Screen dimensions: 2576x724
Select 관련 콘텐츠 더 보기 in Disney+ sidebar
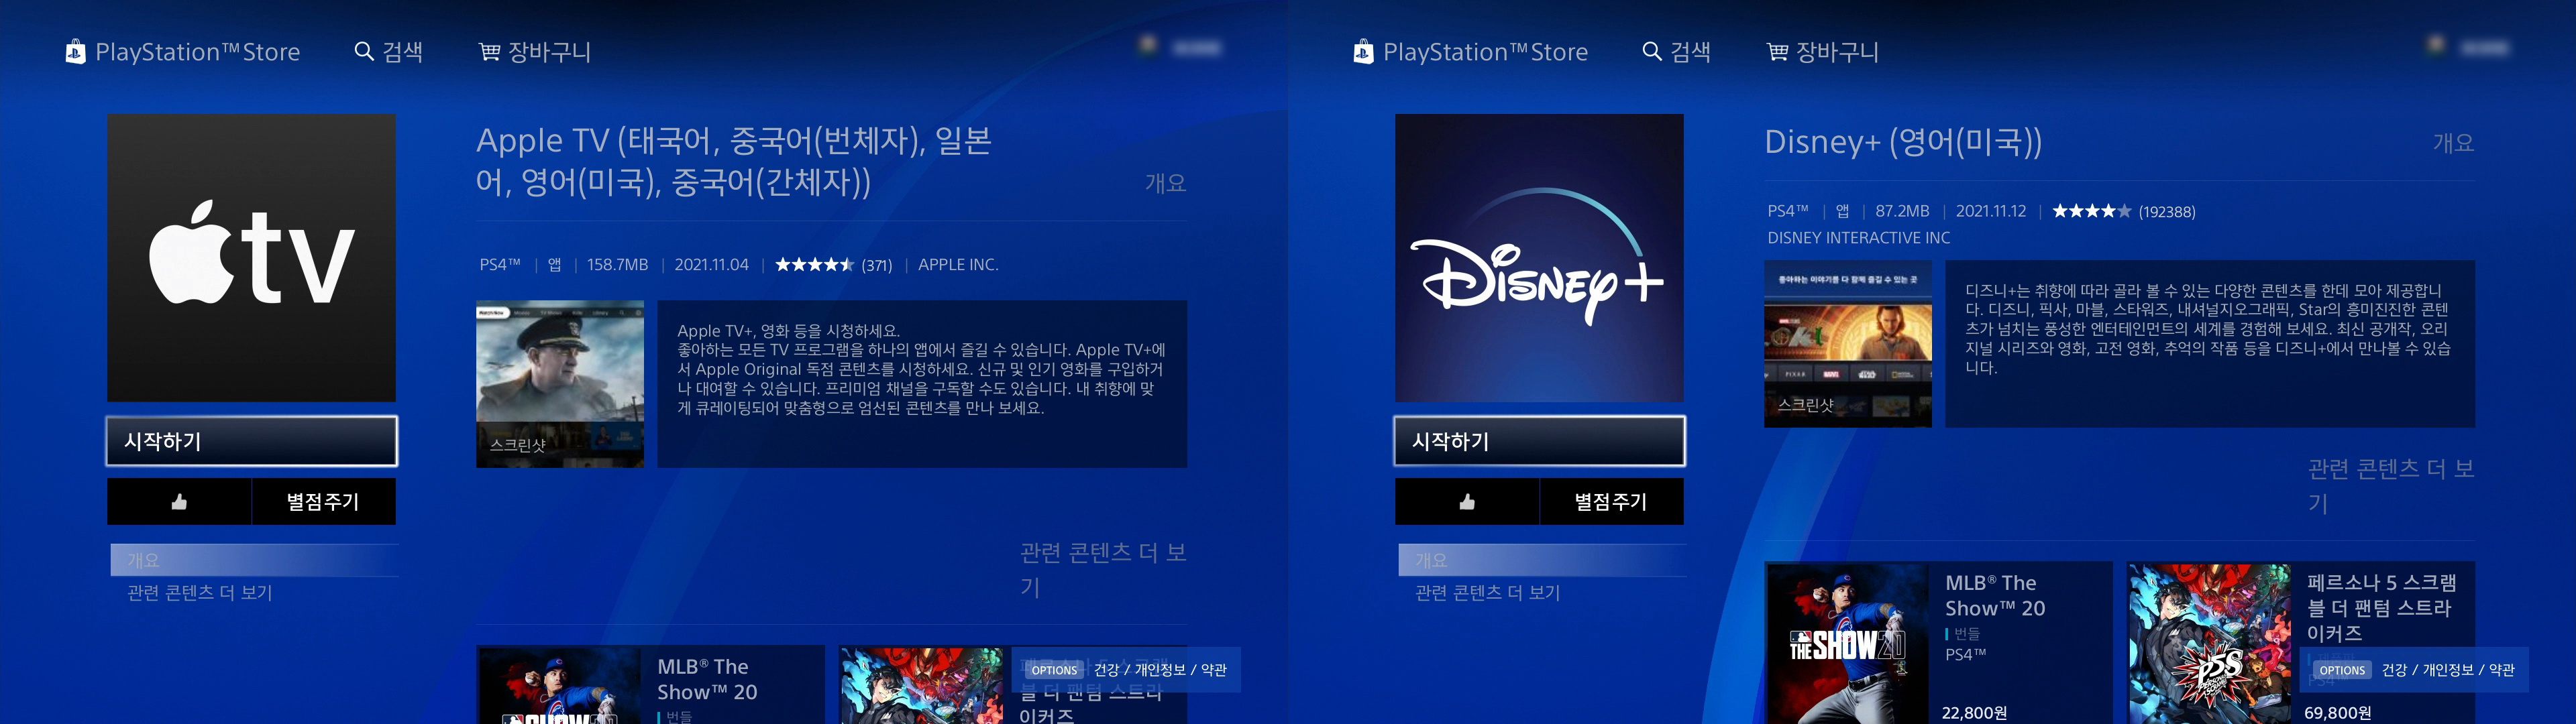pos(1488,593)
